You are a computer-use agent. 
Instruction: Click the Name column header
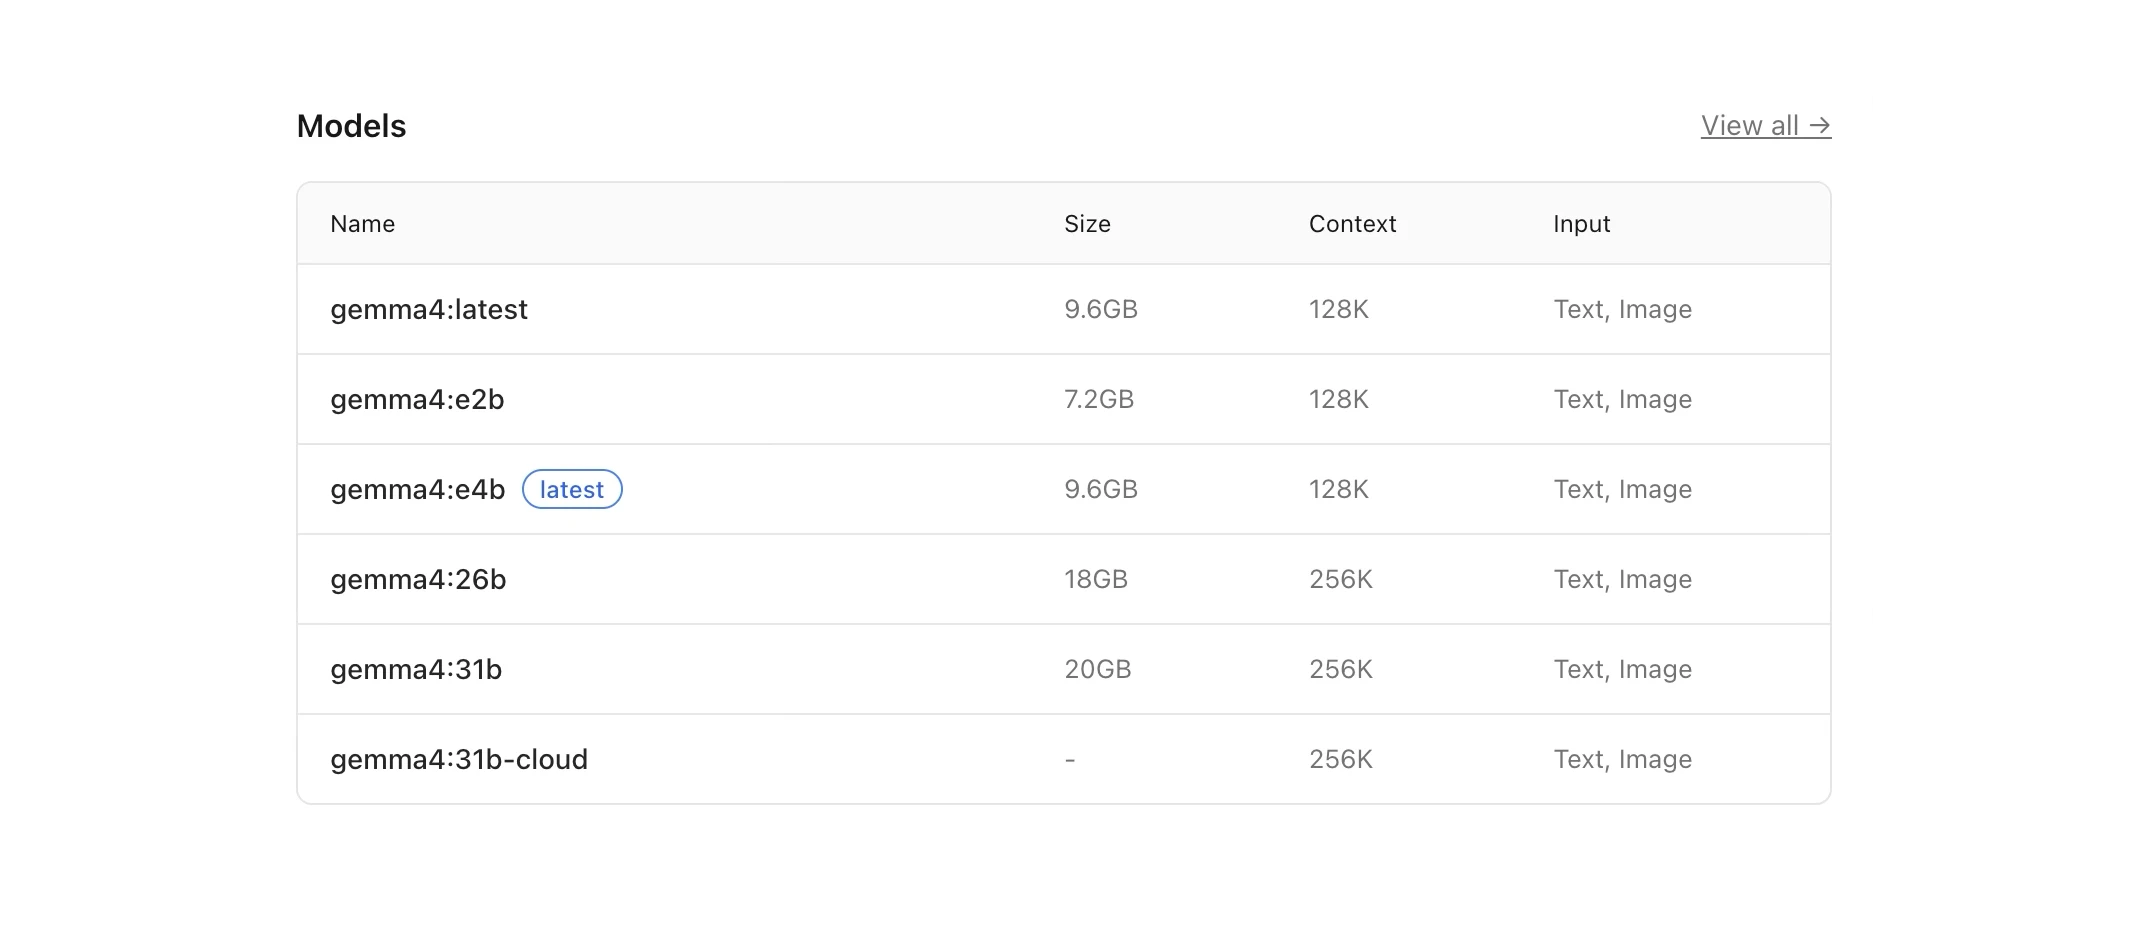click(362, 224)
